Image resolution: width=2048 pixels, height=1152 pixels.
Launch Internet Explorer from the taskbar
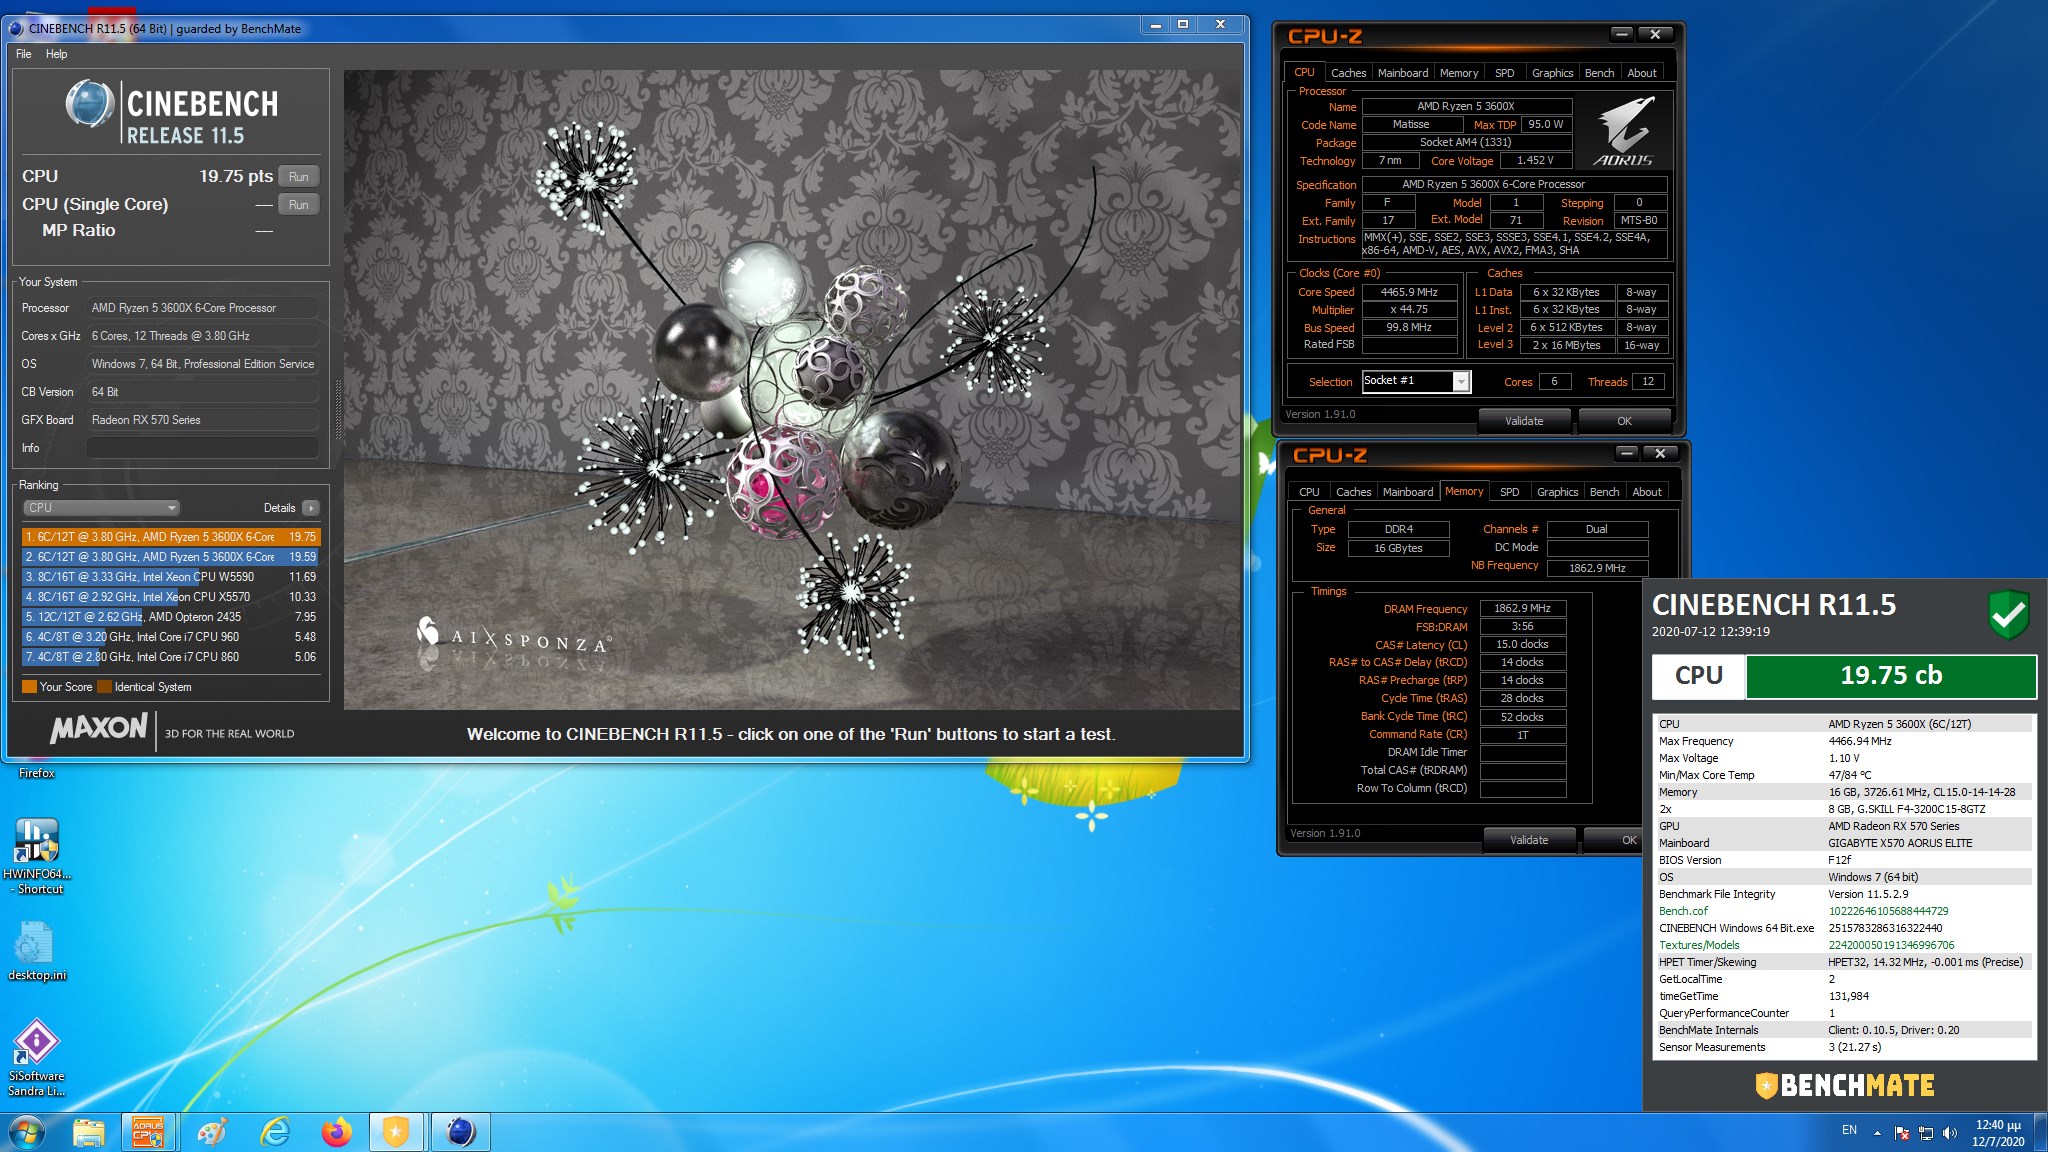pyautogui.click(x=274, y=1132)
